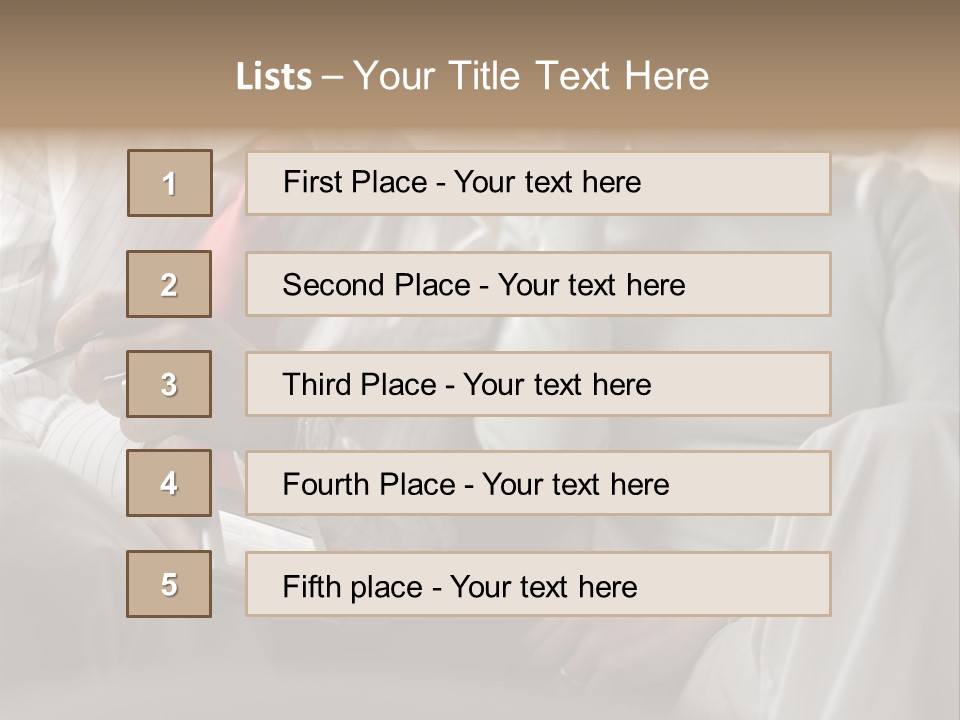The image size is (960, 720).
Task: Click the word "Fifth" in the fifth bar
Action: point(311,586)
